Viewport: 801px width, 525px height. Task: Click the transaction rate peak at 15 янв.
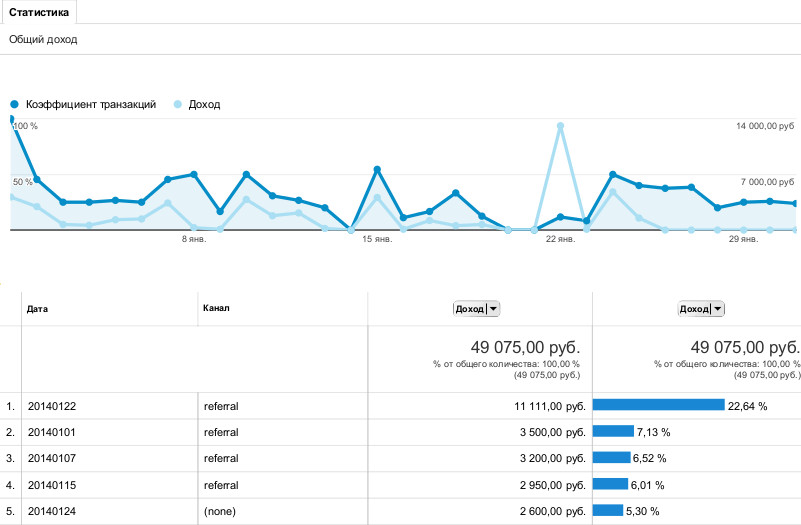pos(377,170)
